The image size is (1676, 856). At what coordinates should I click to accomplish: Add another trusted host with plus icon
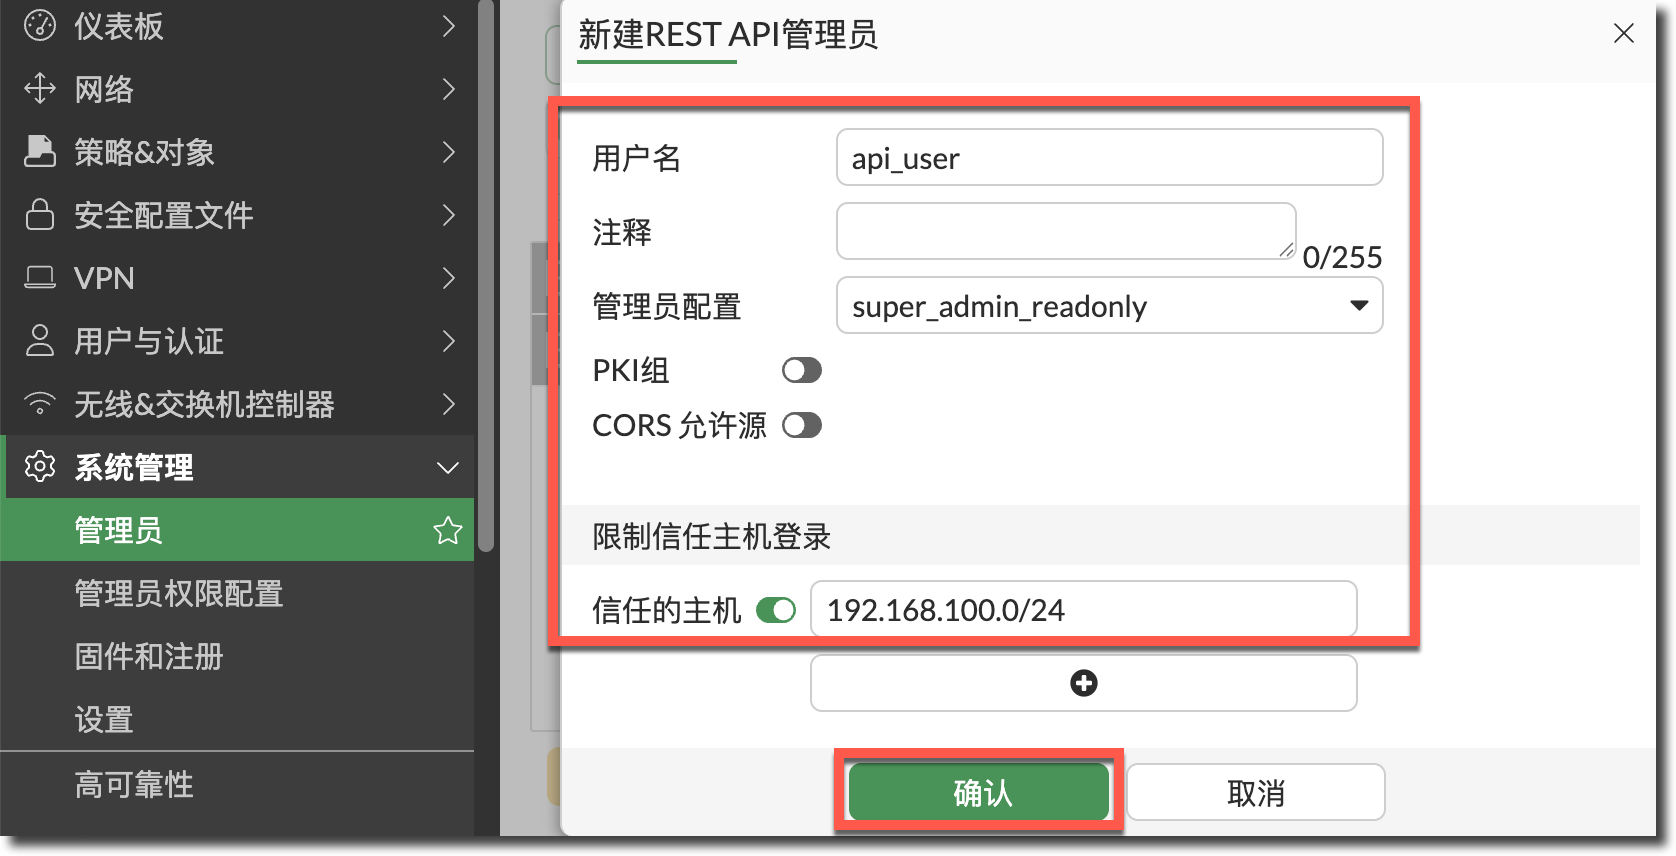[1083, 683]
